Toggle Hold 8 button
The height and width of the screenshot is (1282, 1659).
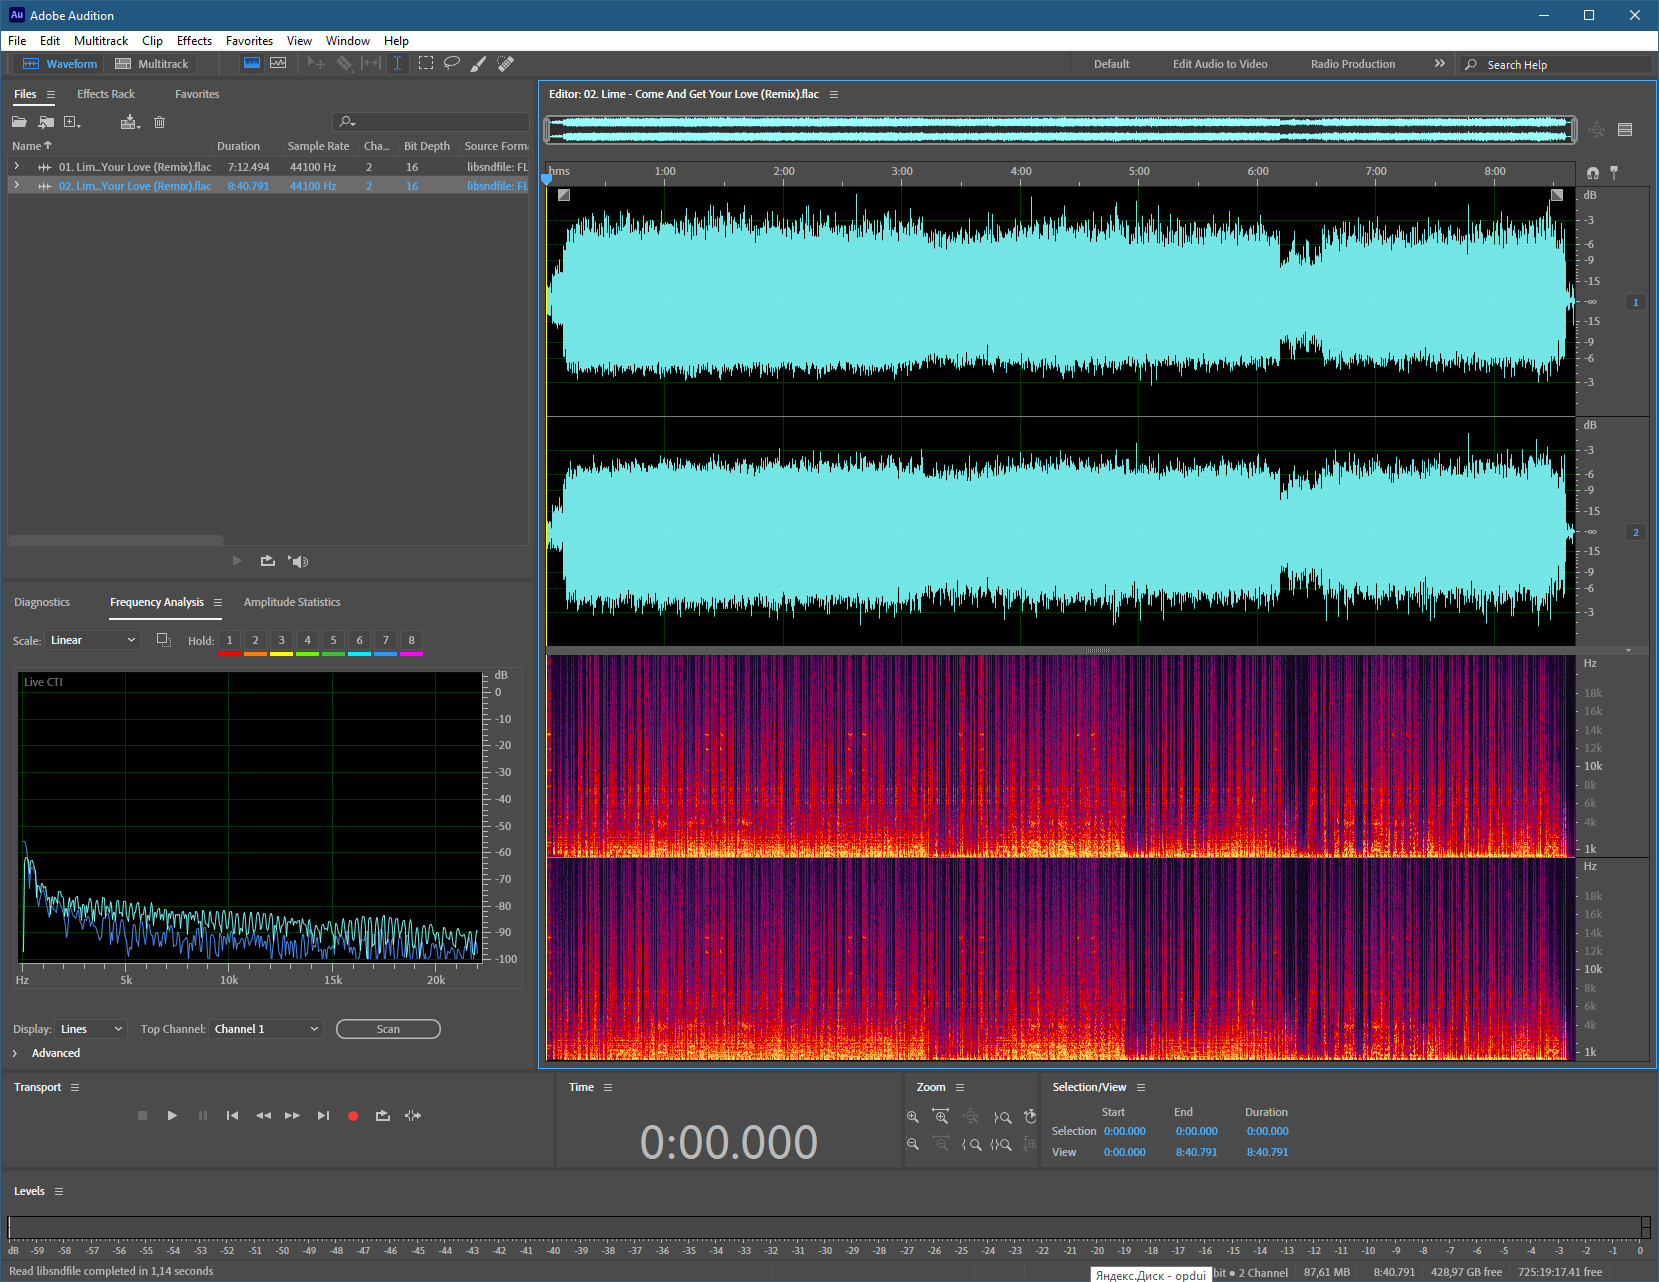411,641
